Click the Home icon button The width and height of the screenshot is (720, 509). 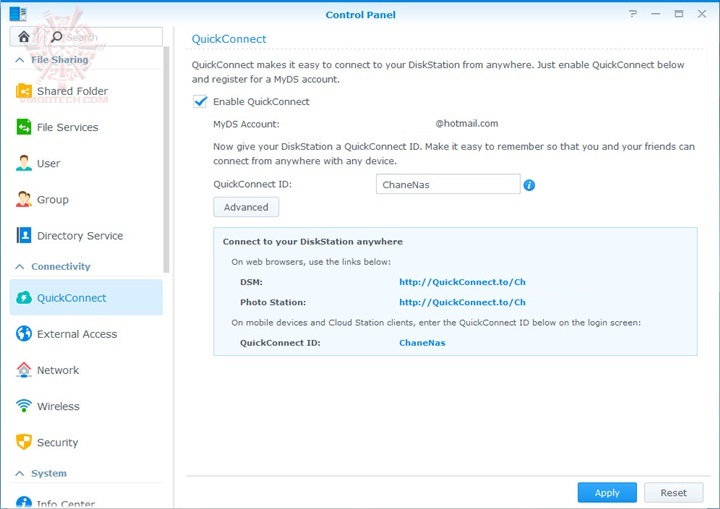[24, 37]
